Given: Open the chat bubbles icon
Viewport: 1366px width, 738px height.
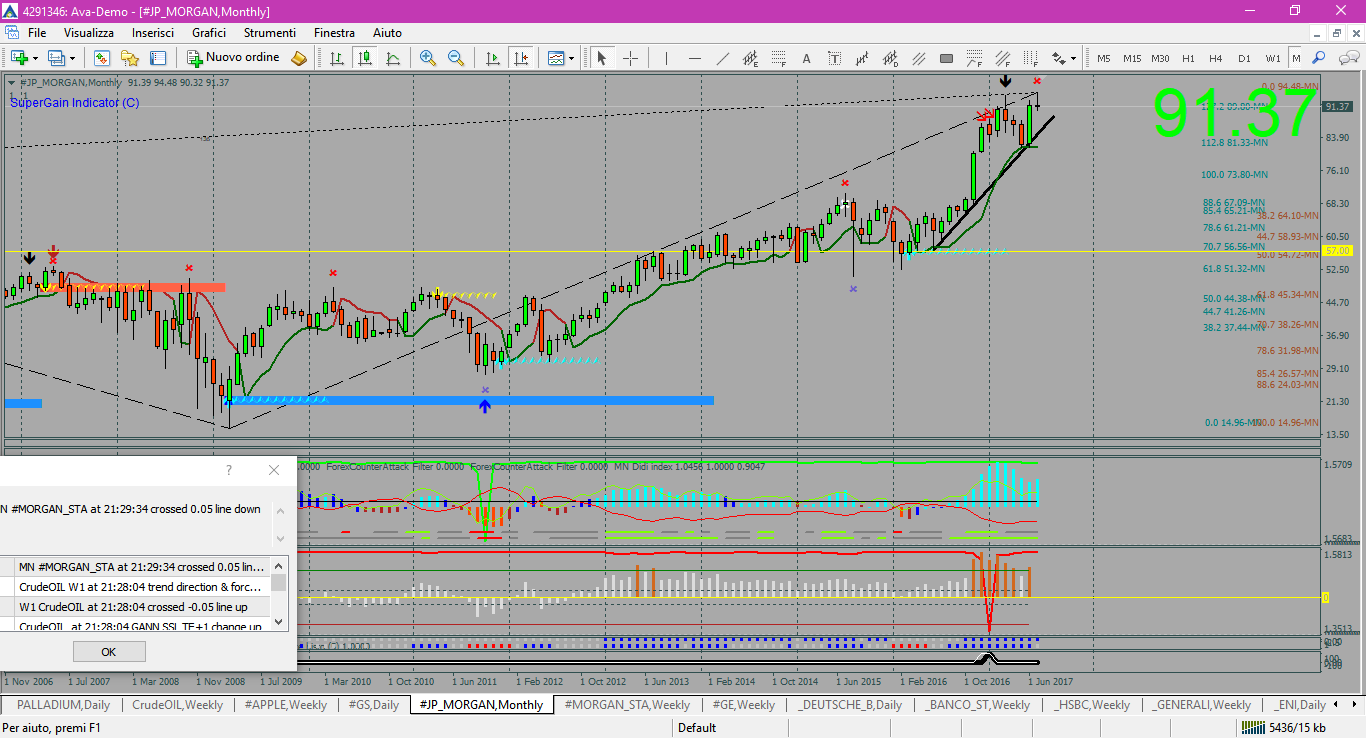Looking at the screenshot, I should click(1347, 58).
